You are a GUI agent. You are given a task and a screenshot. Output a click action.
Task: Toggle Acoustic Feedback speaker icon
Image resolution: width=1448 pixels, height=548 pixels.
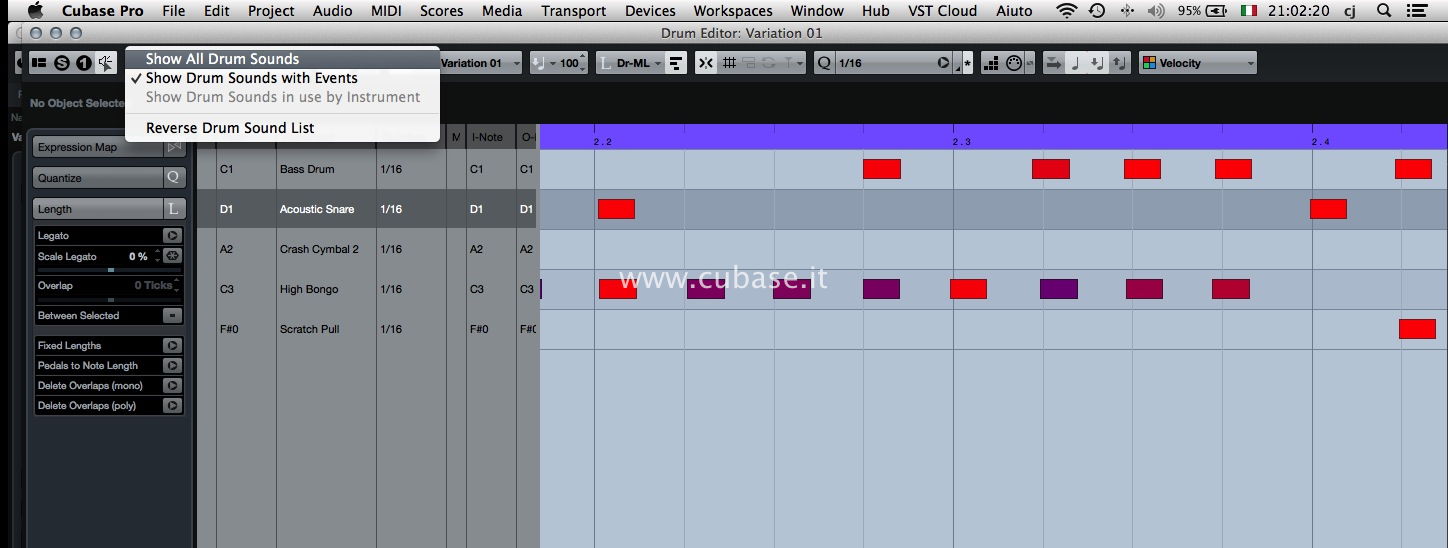[x=105, y=63]
